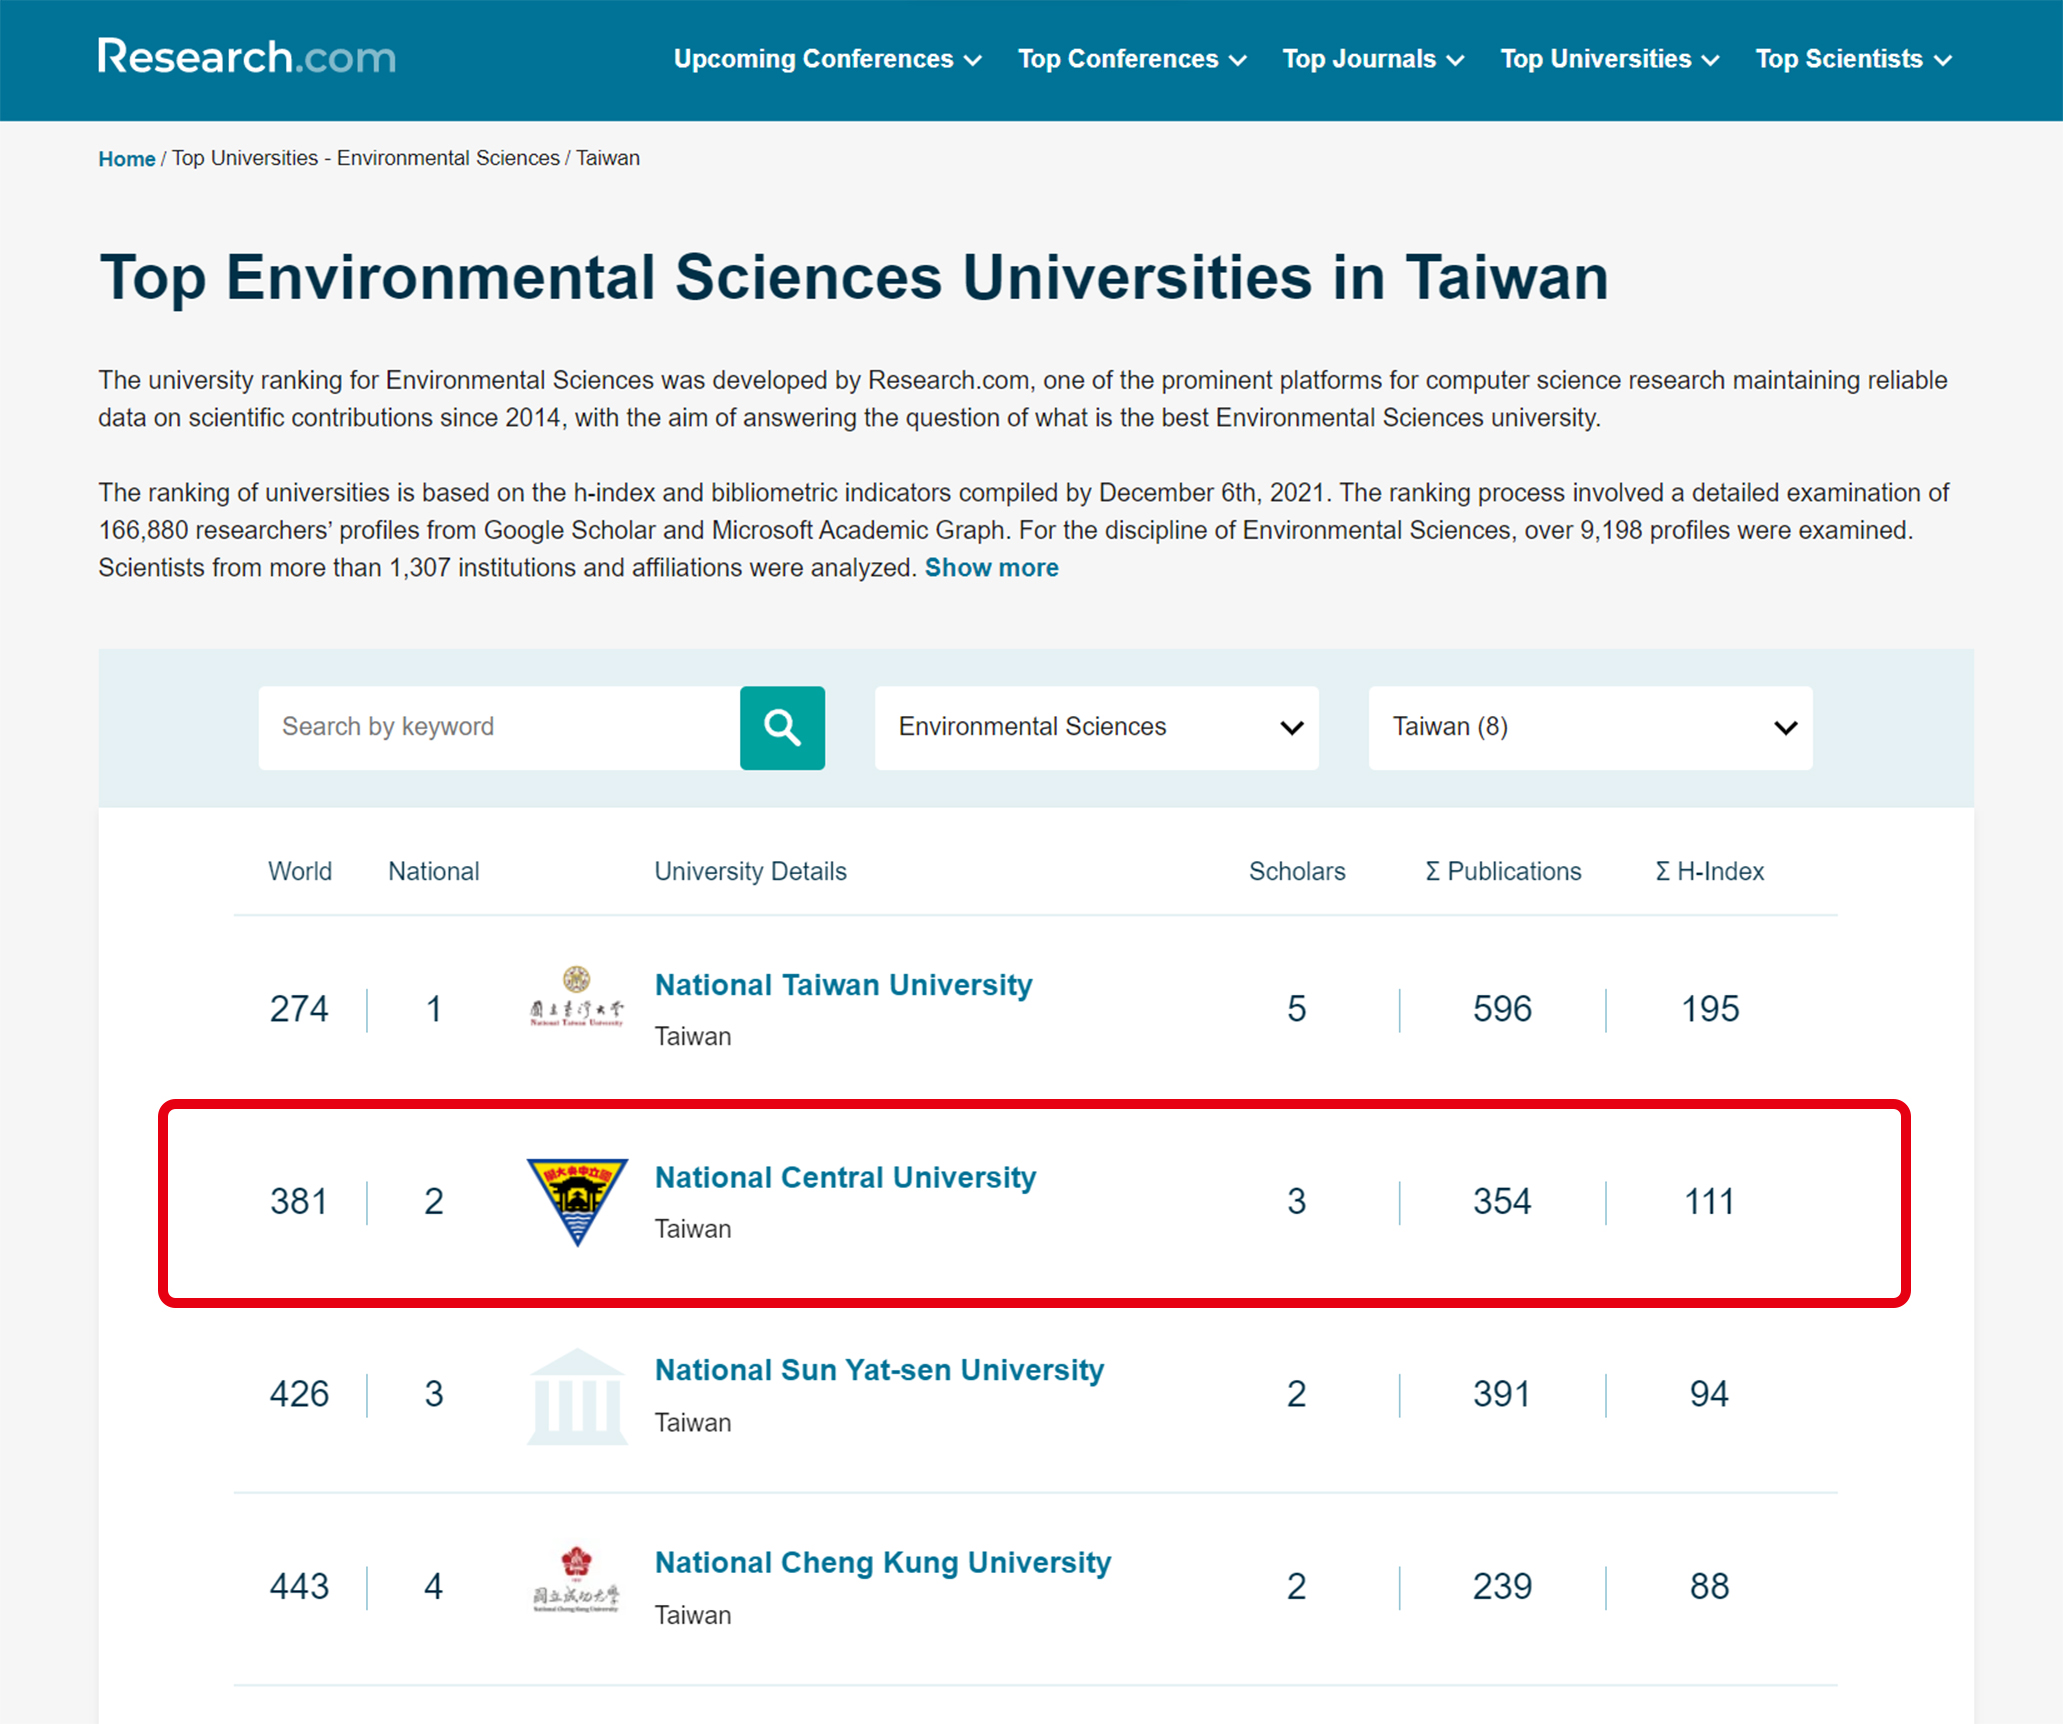Click the Σ Publications column header

pos(1503,871)
